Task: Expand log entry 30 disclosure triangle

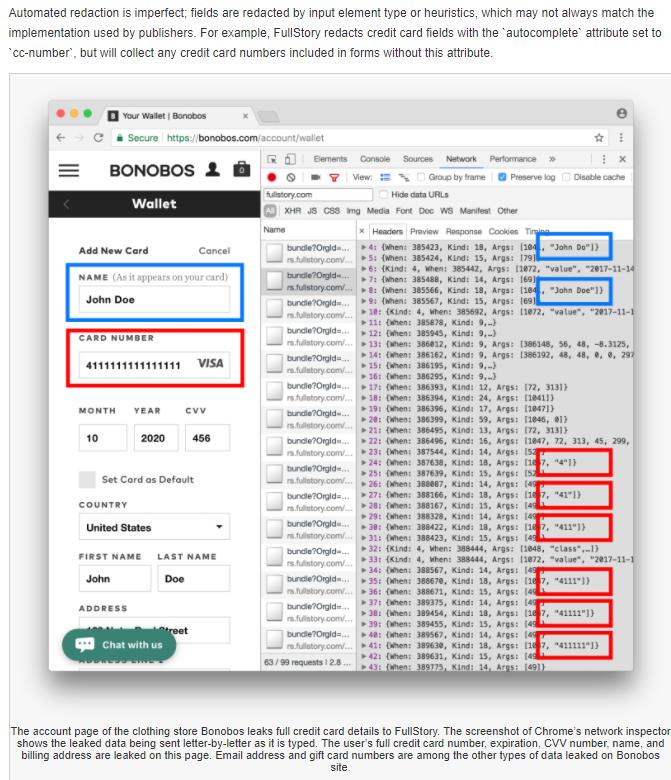Action: point(364,527)
